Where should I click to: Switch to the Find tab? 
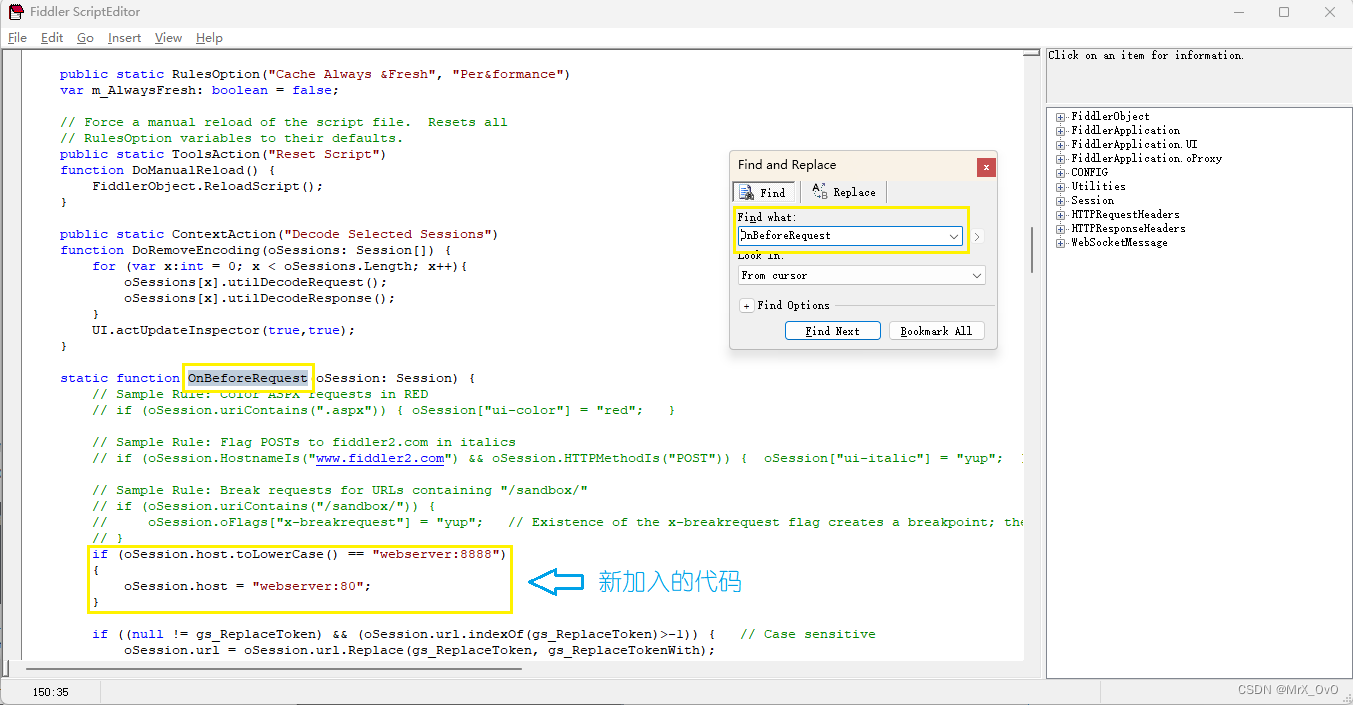pyautogui.click(x=764, y=192)
